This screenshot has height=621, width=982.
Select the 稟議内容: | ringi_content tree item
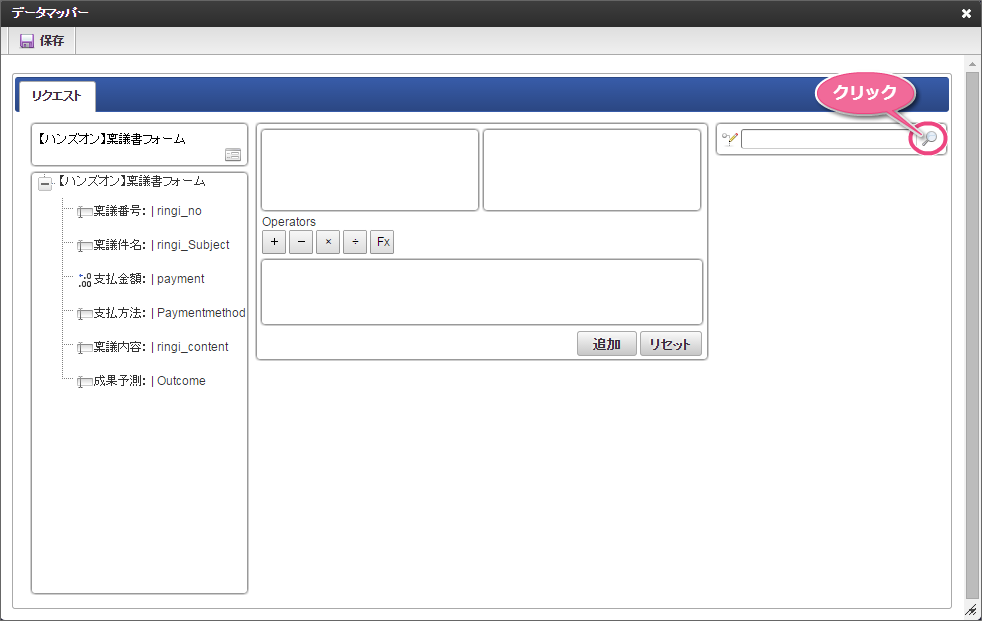click(x=160, y=347)
